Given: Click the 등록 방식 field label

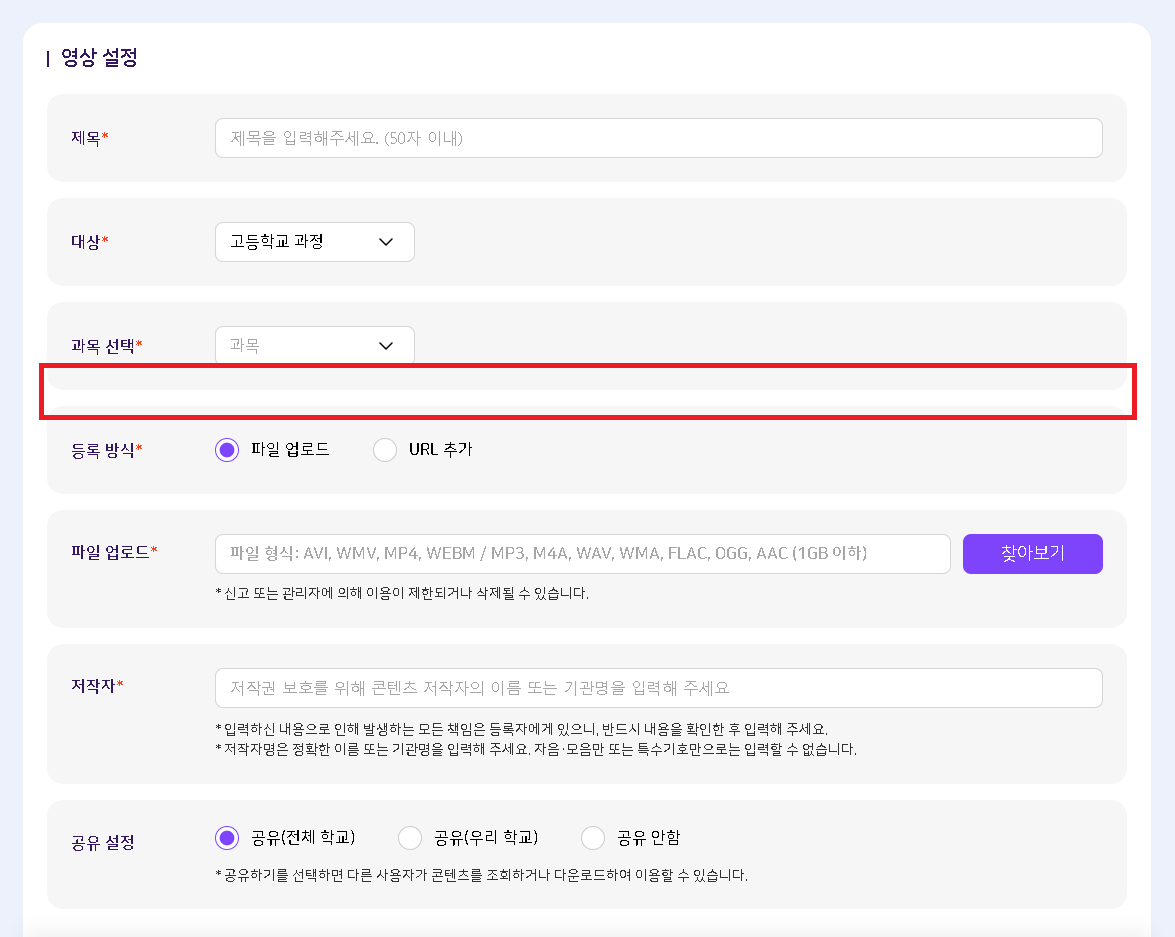Looking at the screenshot, I should point(103,450).
